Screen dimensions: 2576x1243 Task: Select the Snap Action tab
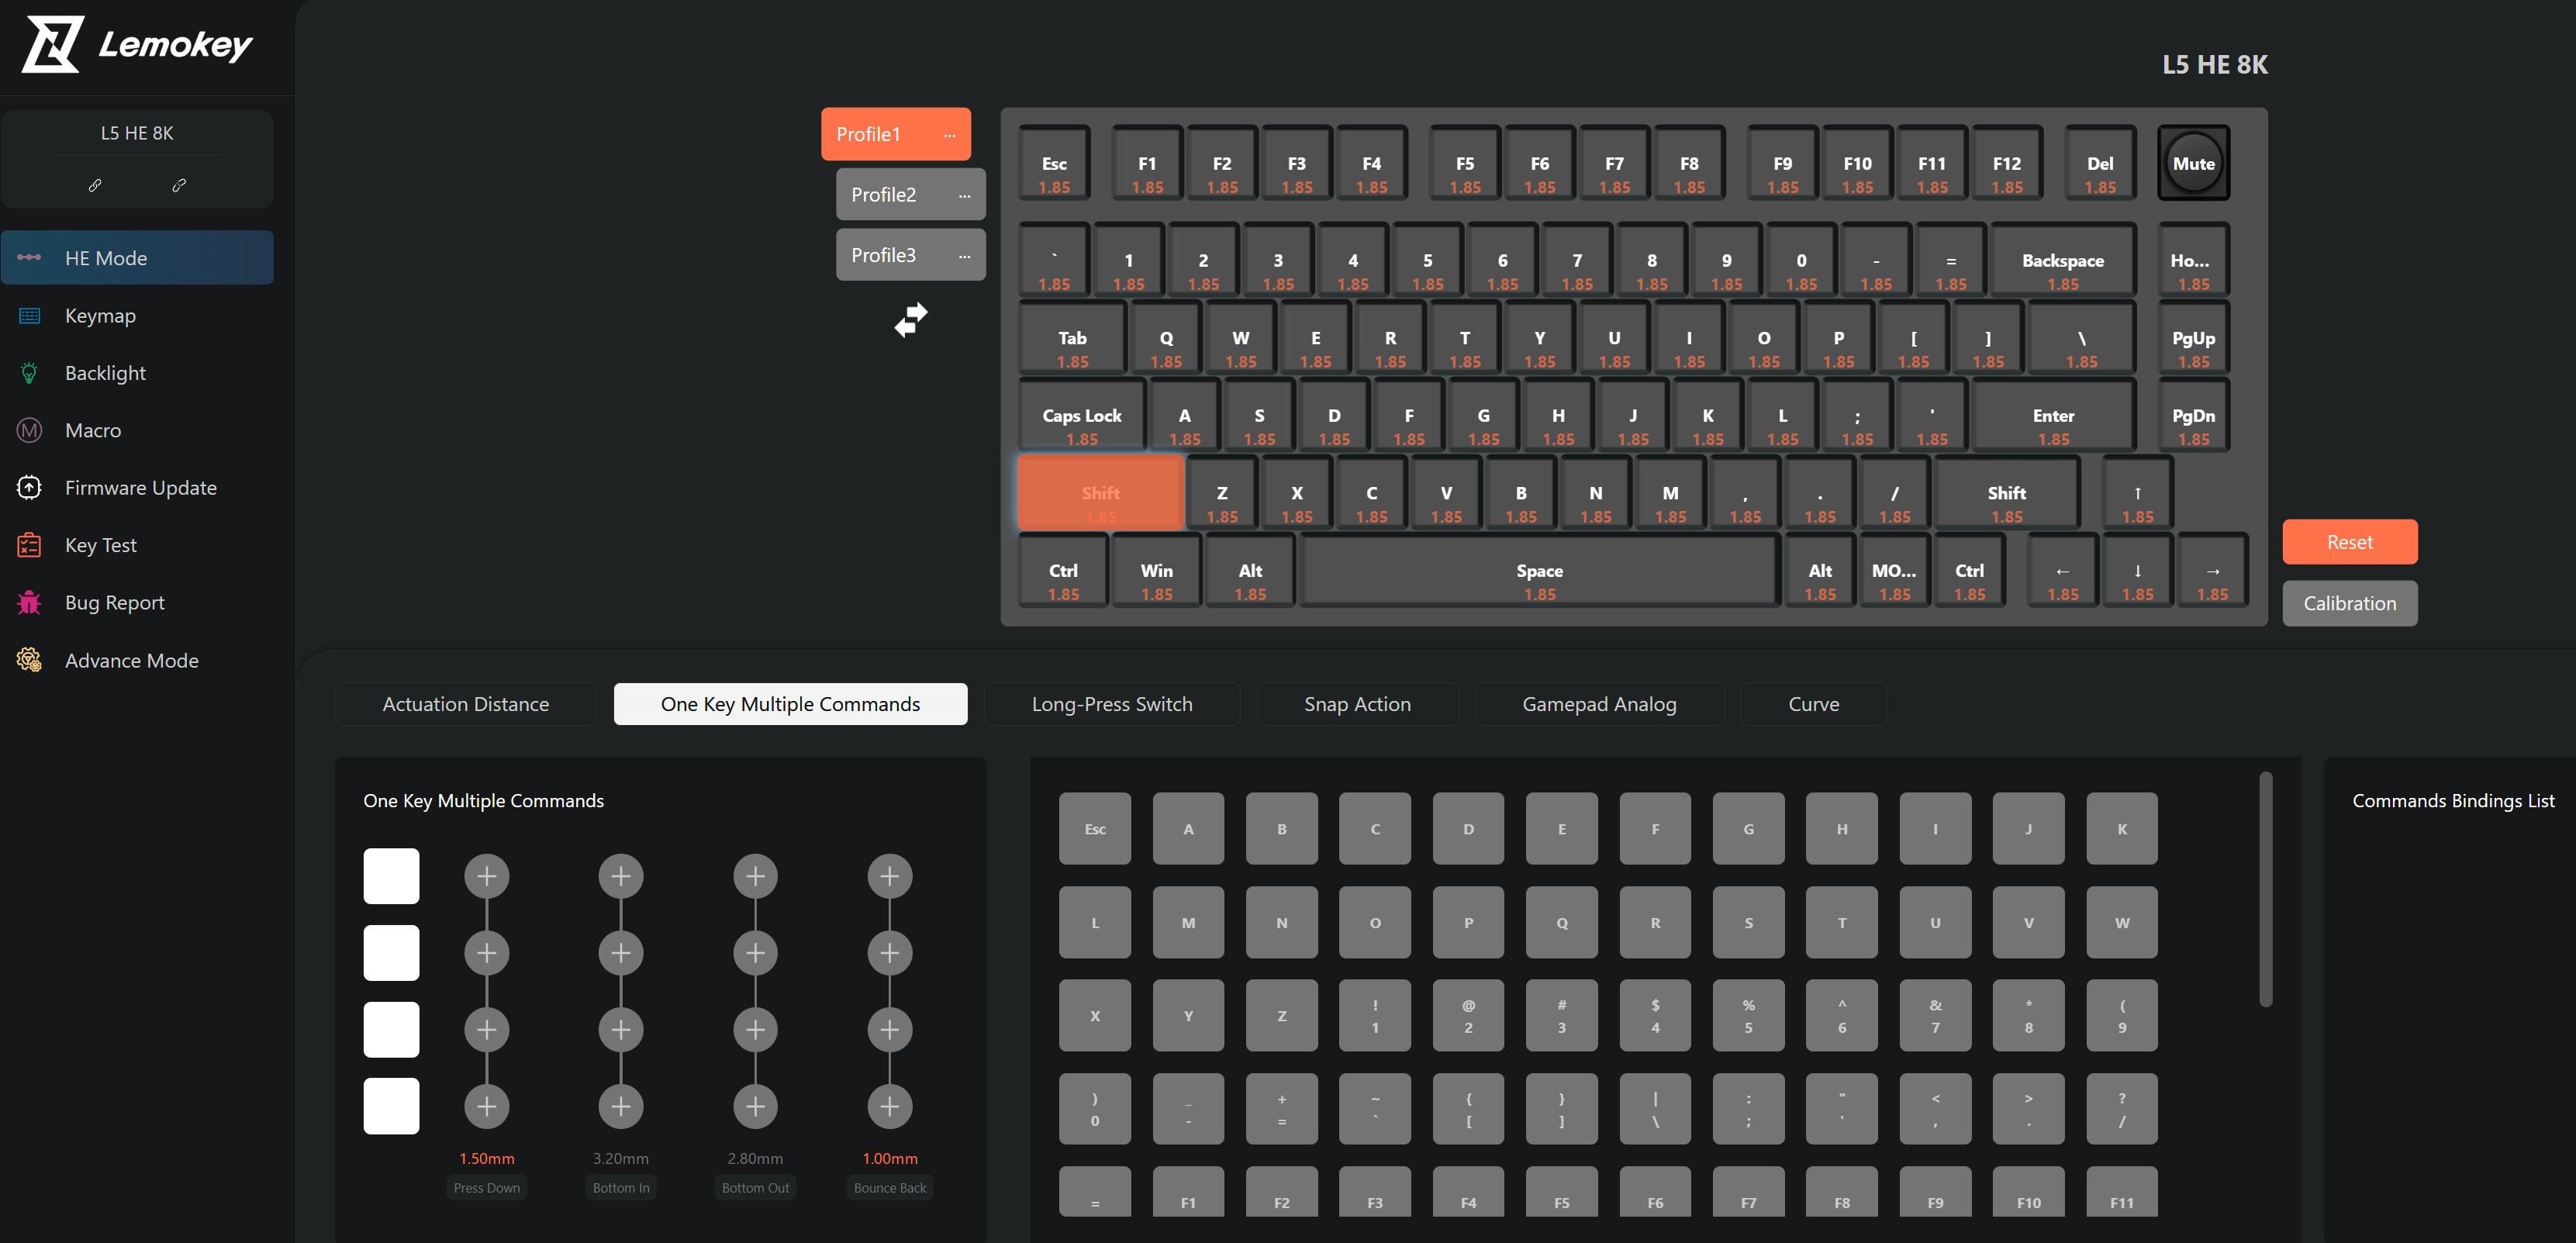click(1357, 703)
